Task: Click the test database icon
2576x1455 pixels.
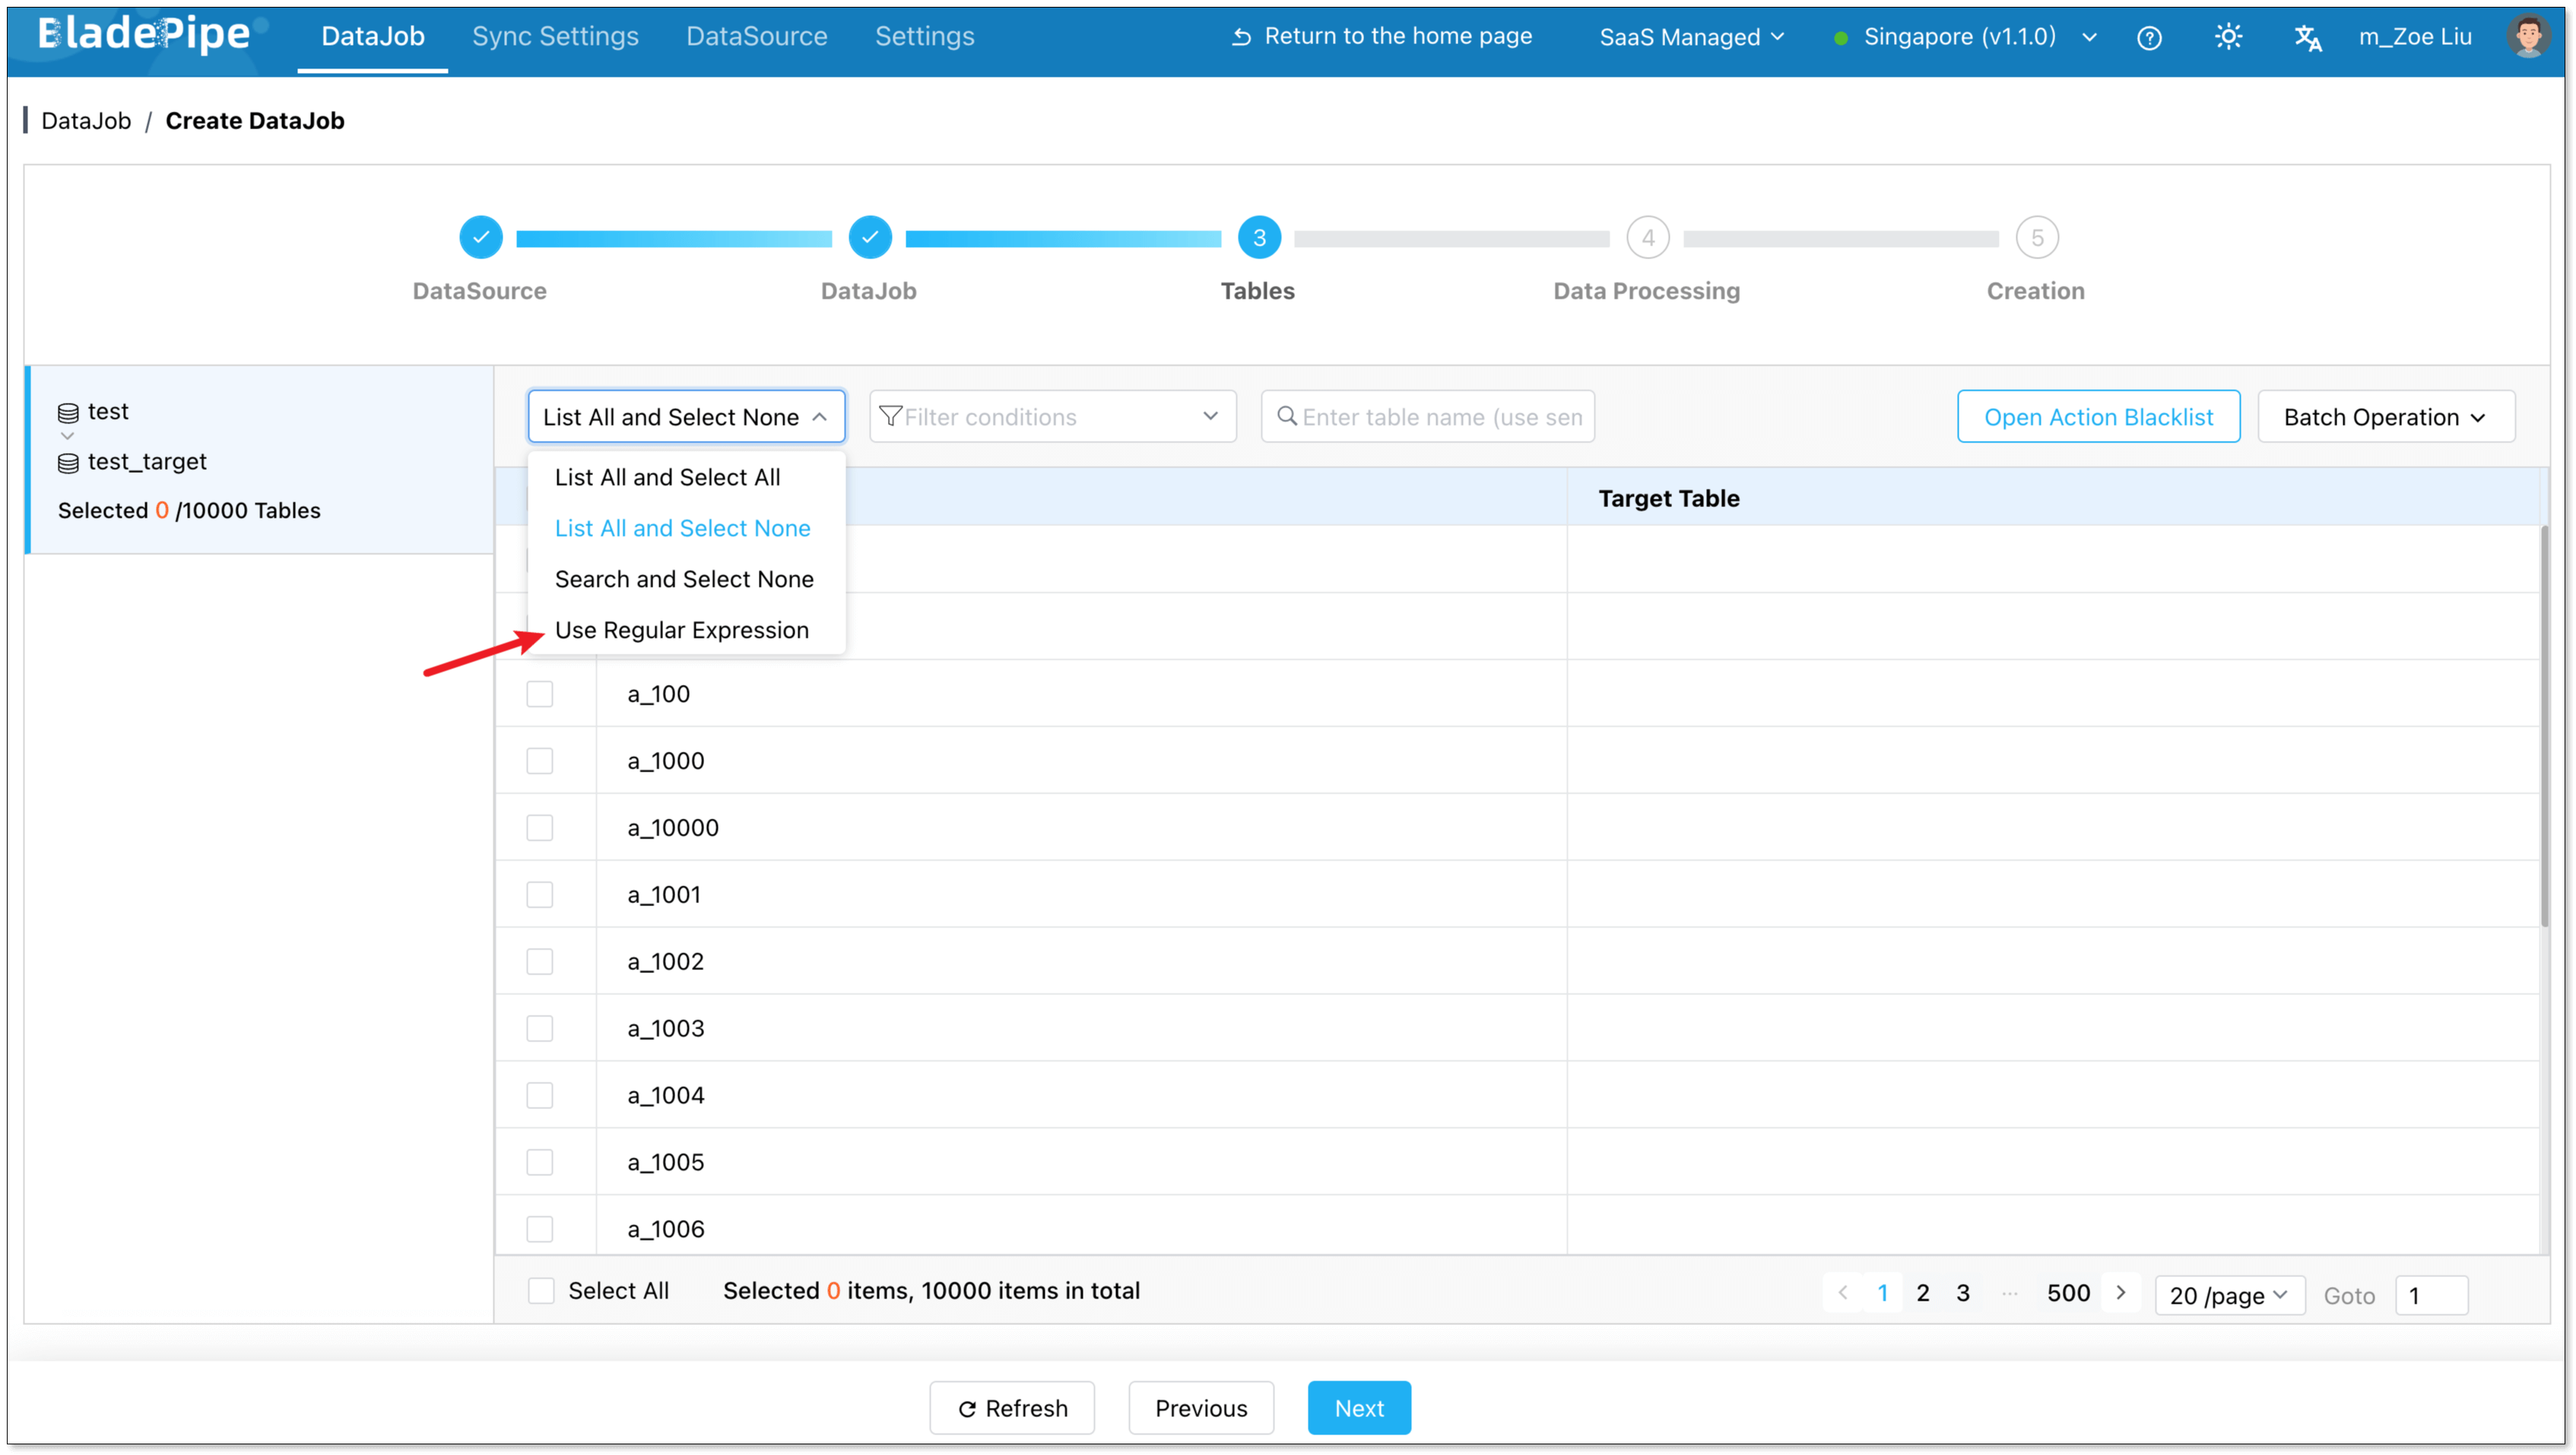Action: pos(68,413)
